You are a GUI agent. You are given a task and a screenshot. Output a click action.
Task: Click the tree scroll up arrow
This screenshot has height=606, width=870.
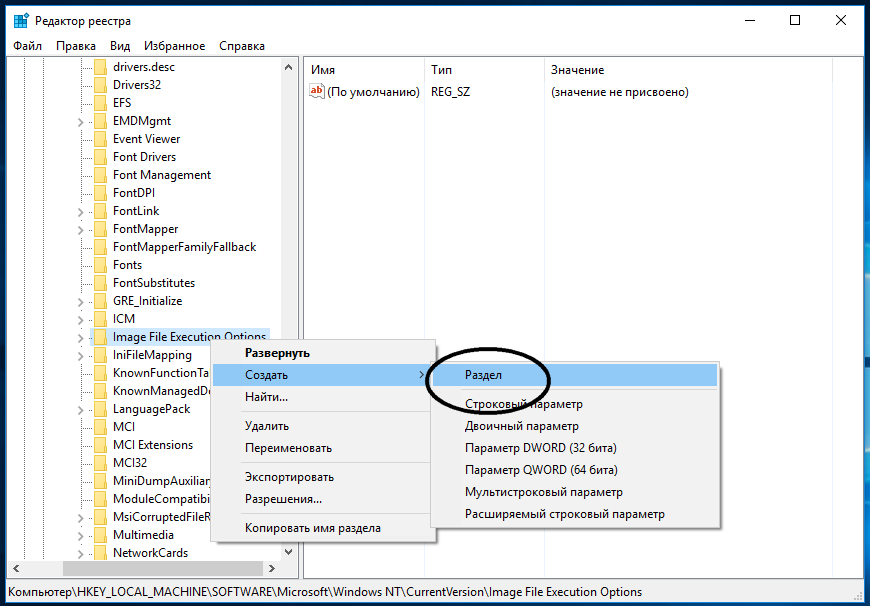289,67
